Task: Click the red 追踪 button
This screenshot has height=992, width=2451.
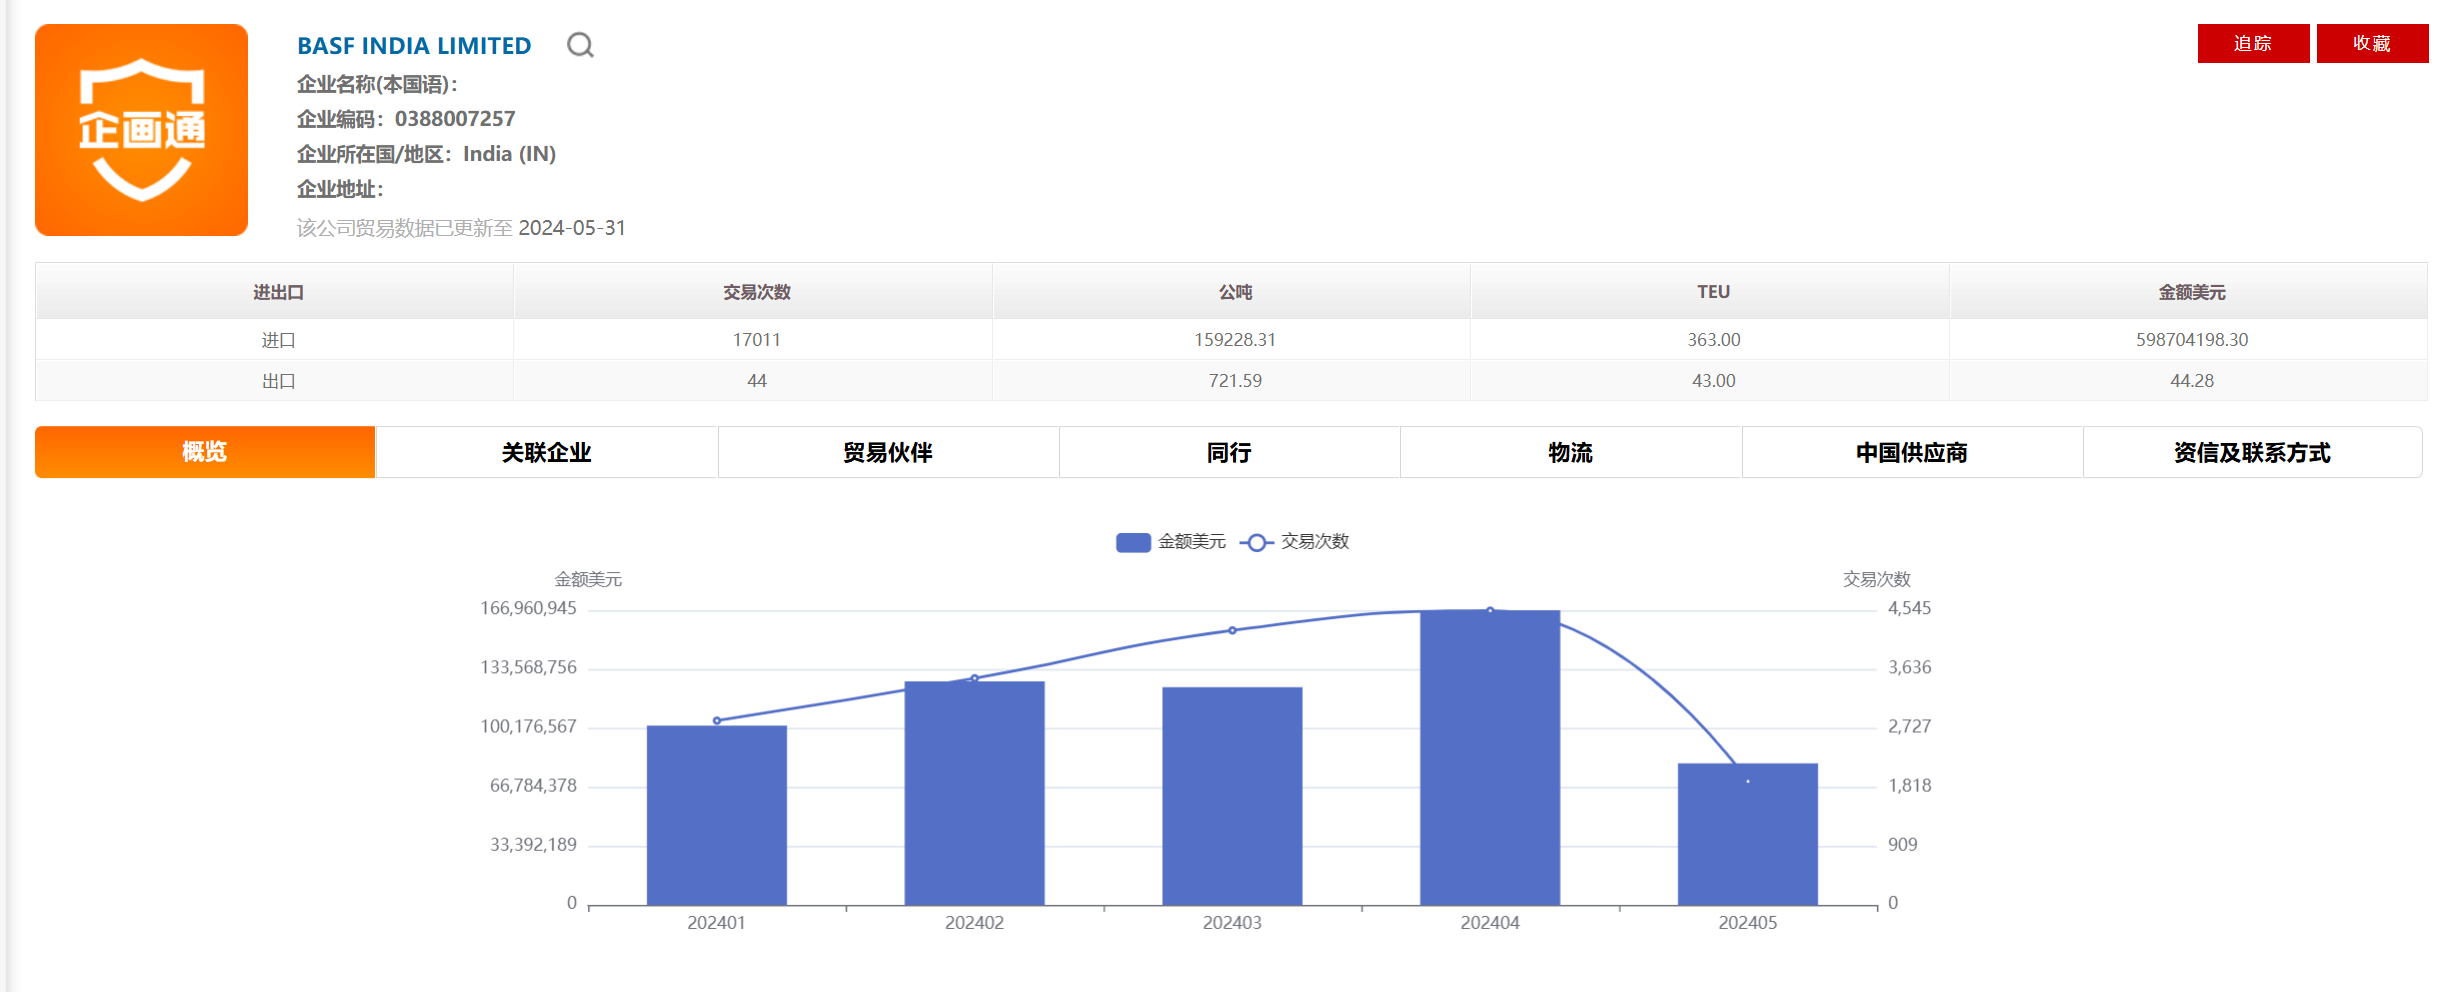Action: (2252, 44)
